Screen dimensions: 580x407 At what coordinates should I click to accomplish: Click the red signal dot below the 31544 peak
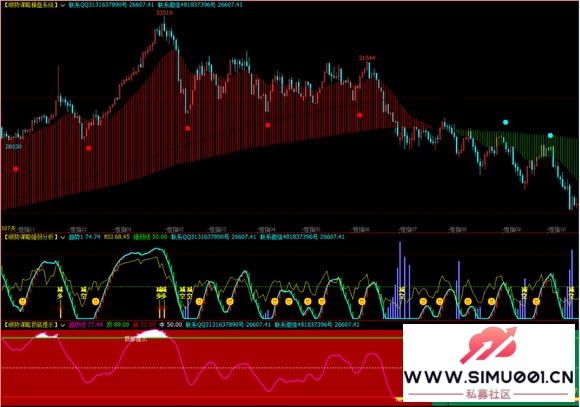coord(360,115)
